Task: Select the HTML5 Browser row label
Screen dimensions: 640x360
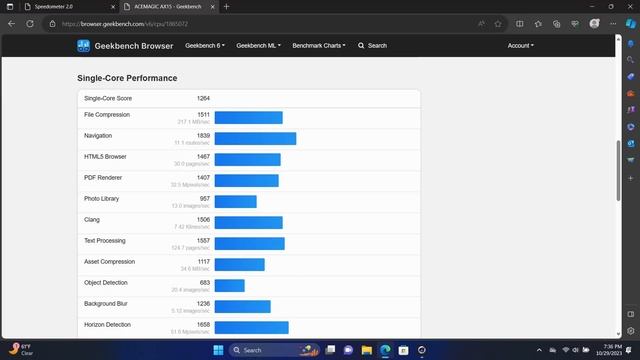Action: 105,157
